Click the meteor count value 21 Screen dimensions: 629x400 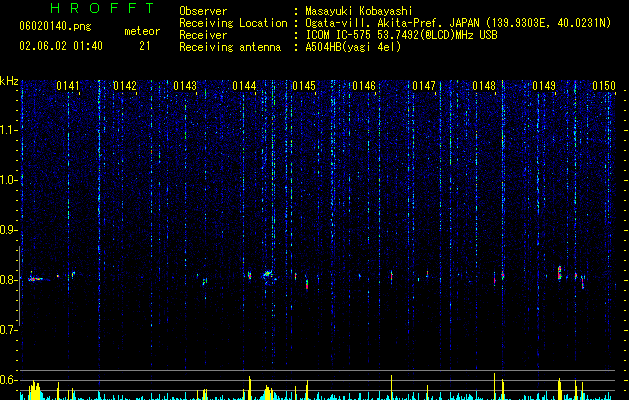coord(144,46)
